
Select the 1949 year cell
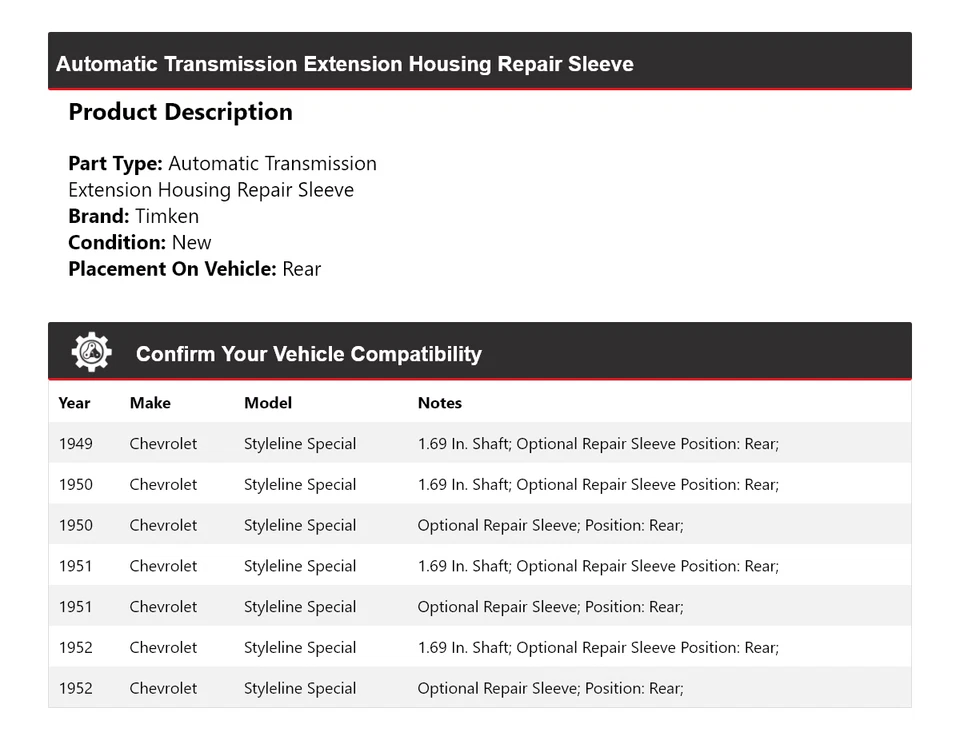[75, 444]
